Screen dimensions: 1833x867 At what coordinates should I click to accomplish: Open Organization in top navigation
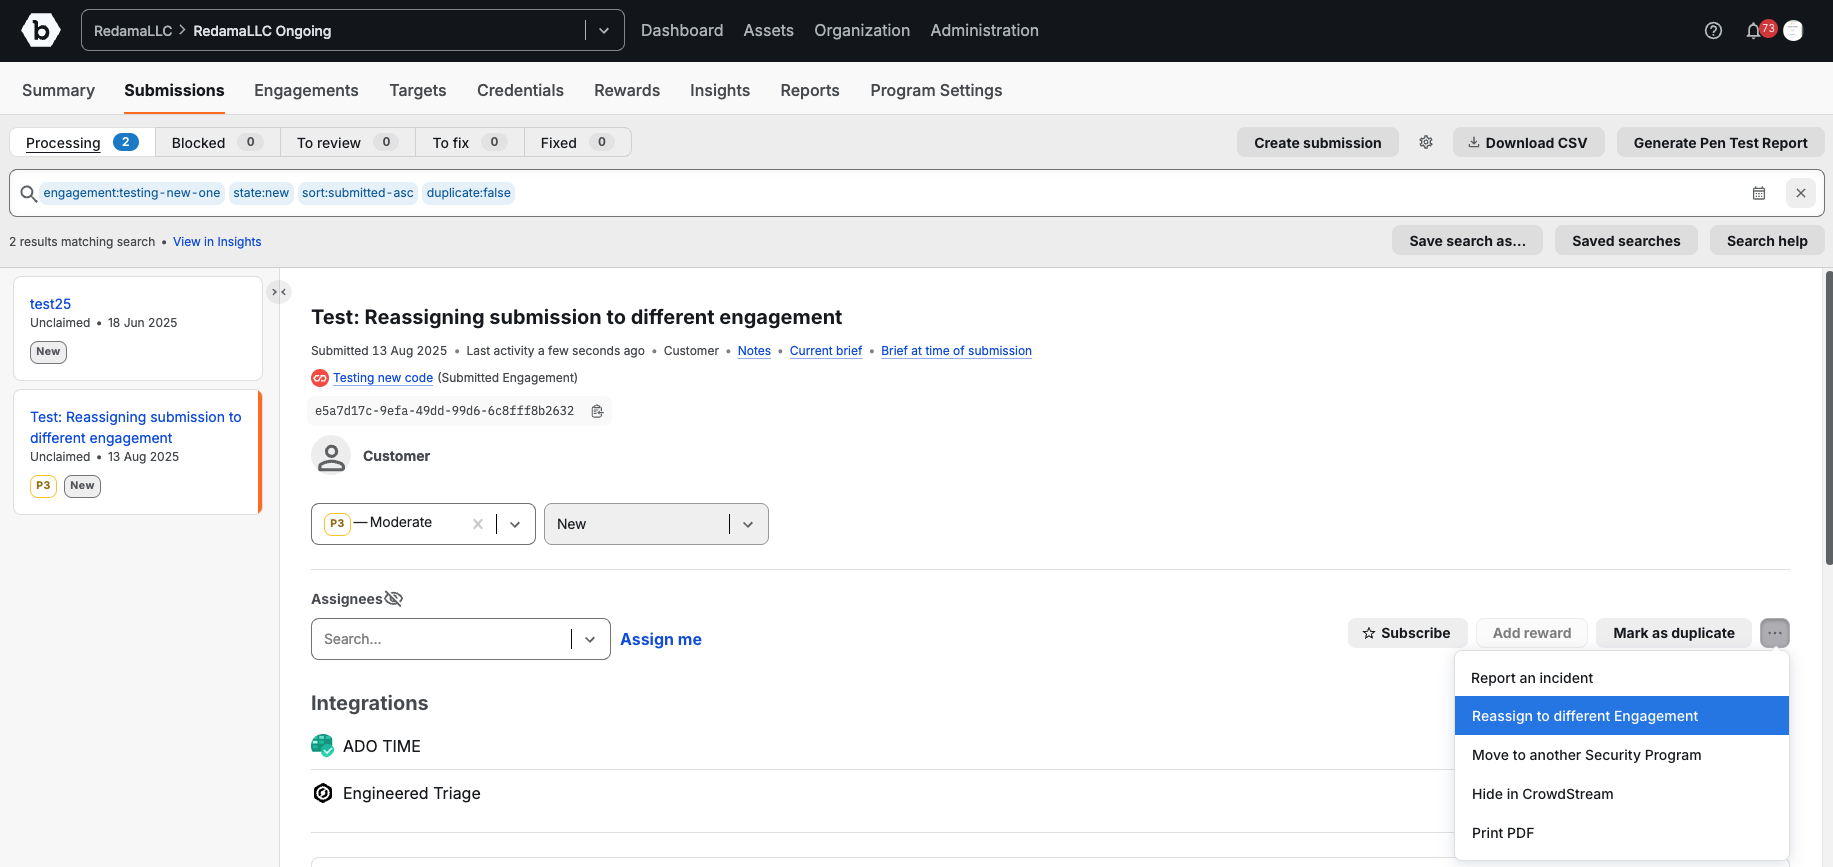coord(862,30)
